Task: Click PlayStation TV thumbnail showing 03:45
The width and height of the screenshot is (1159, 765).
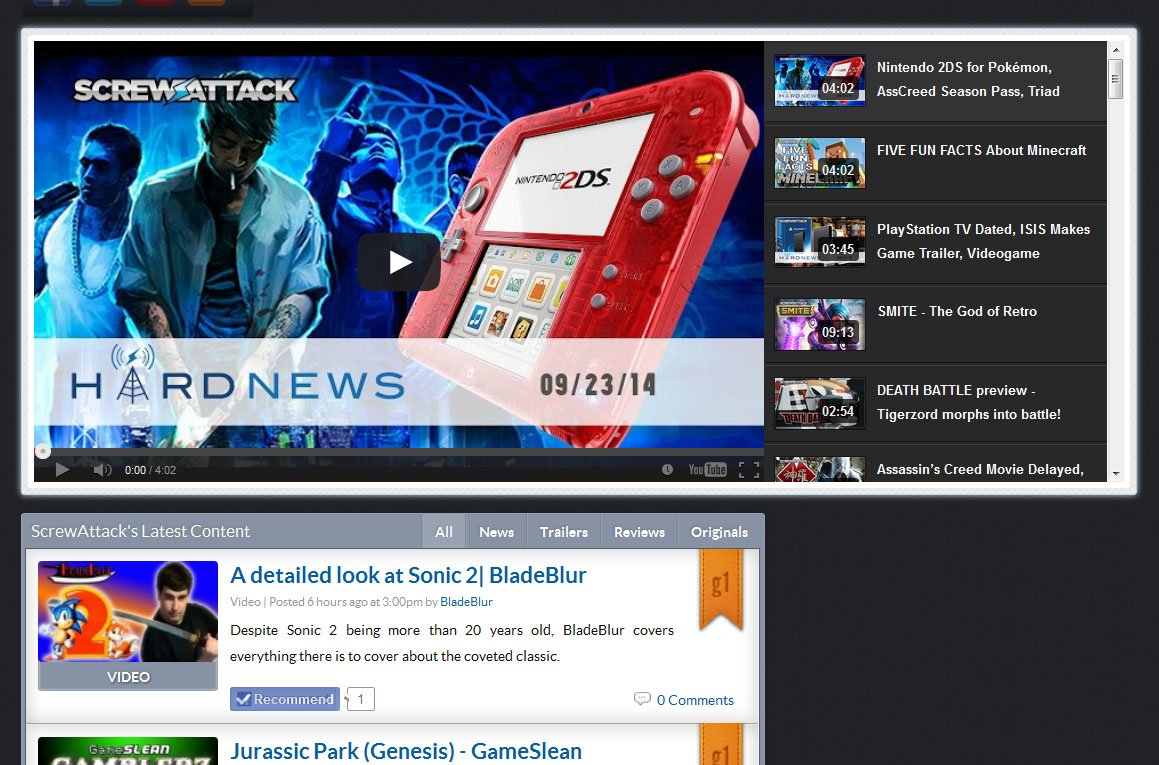Action: (820, 242)
